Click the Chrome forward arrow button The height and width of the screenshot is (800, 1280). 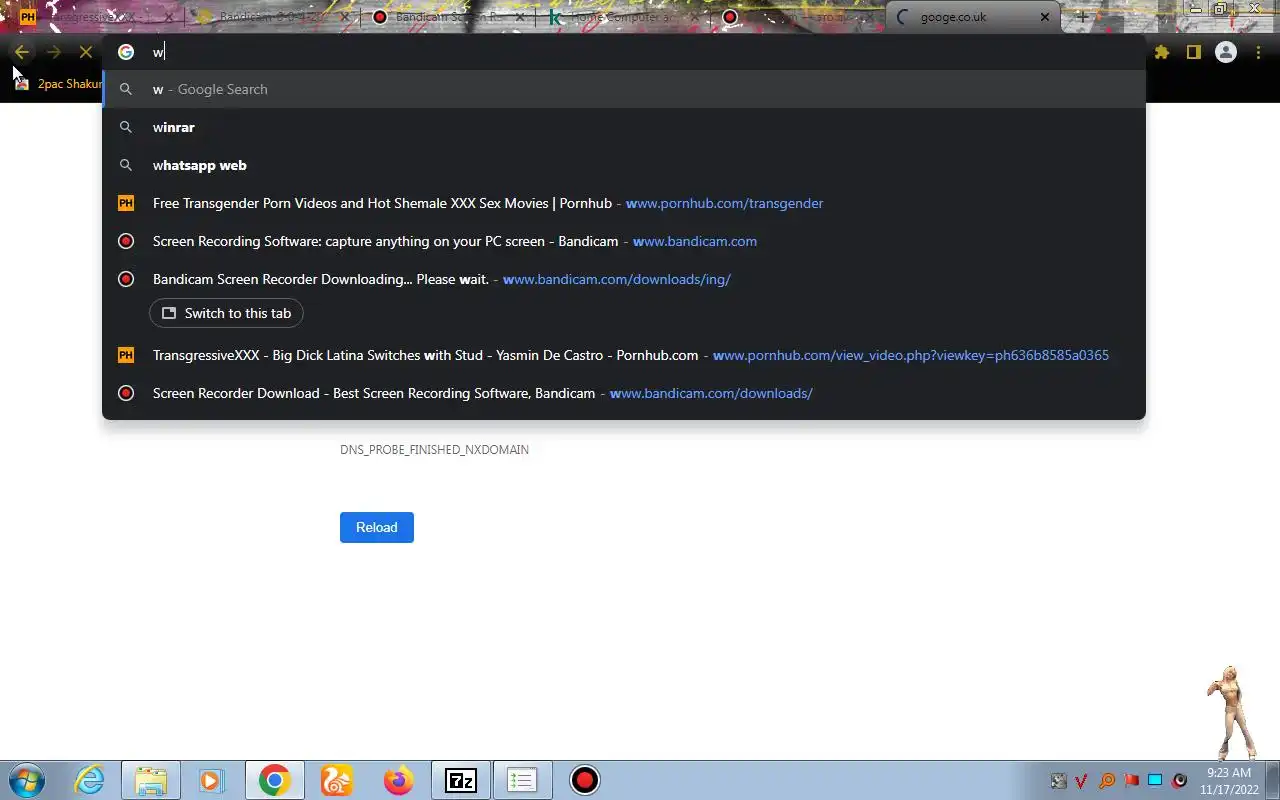click(54, 52)
